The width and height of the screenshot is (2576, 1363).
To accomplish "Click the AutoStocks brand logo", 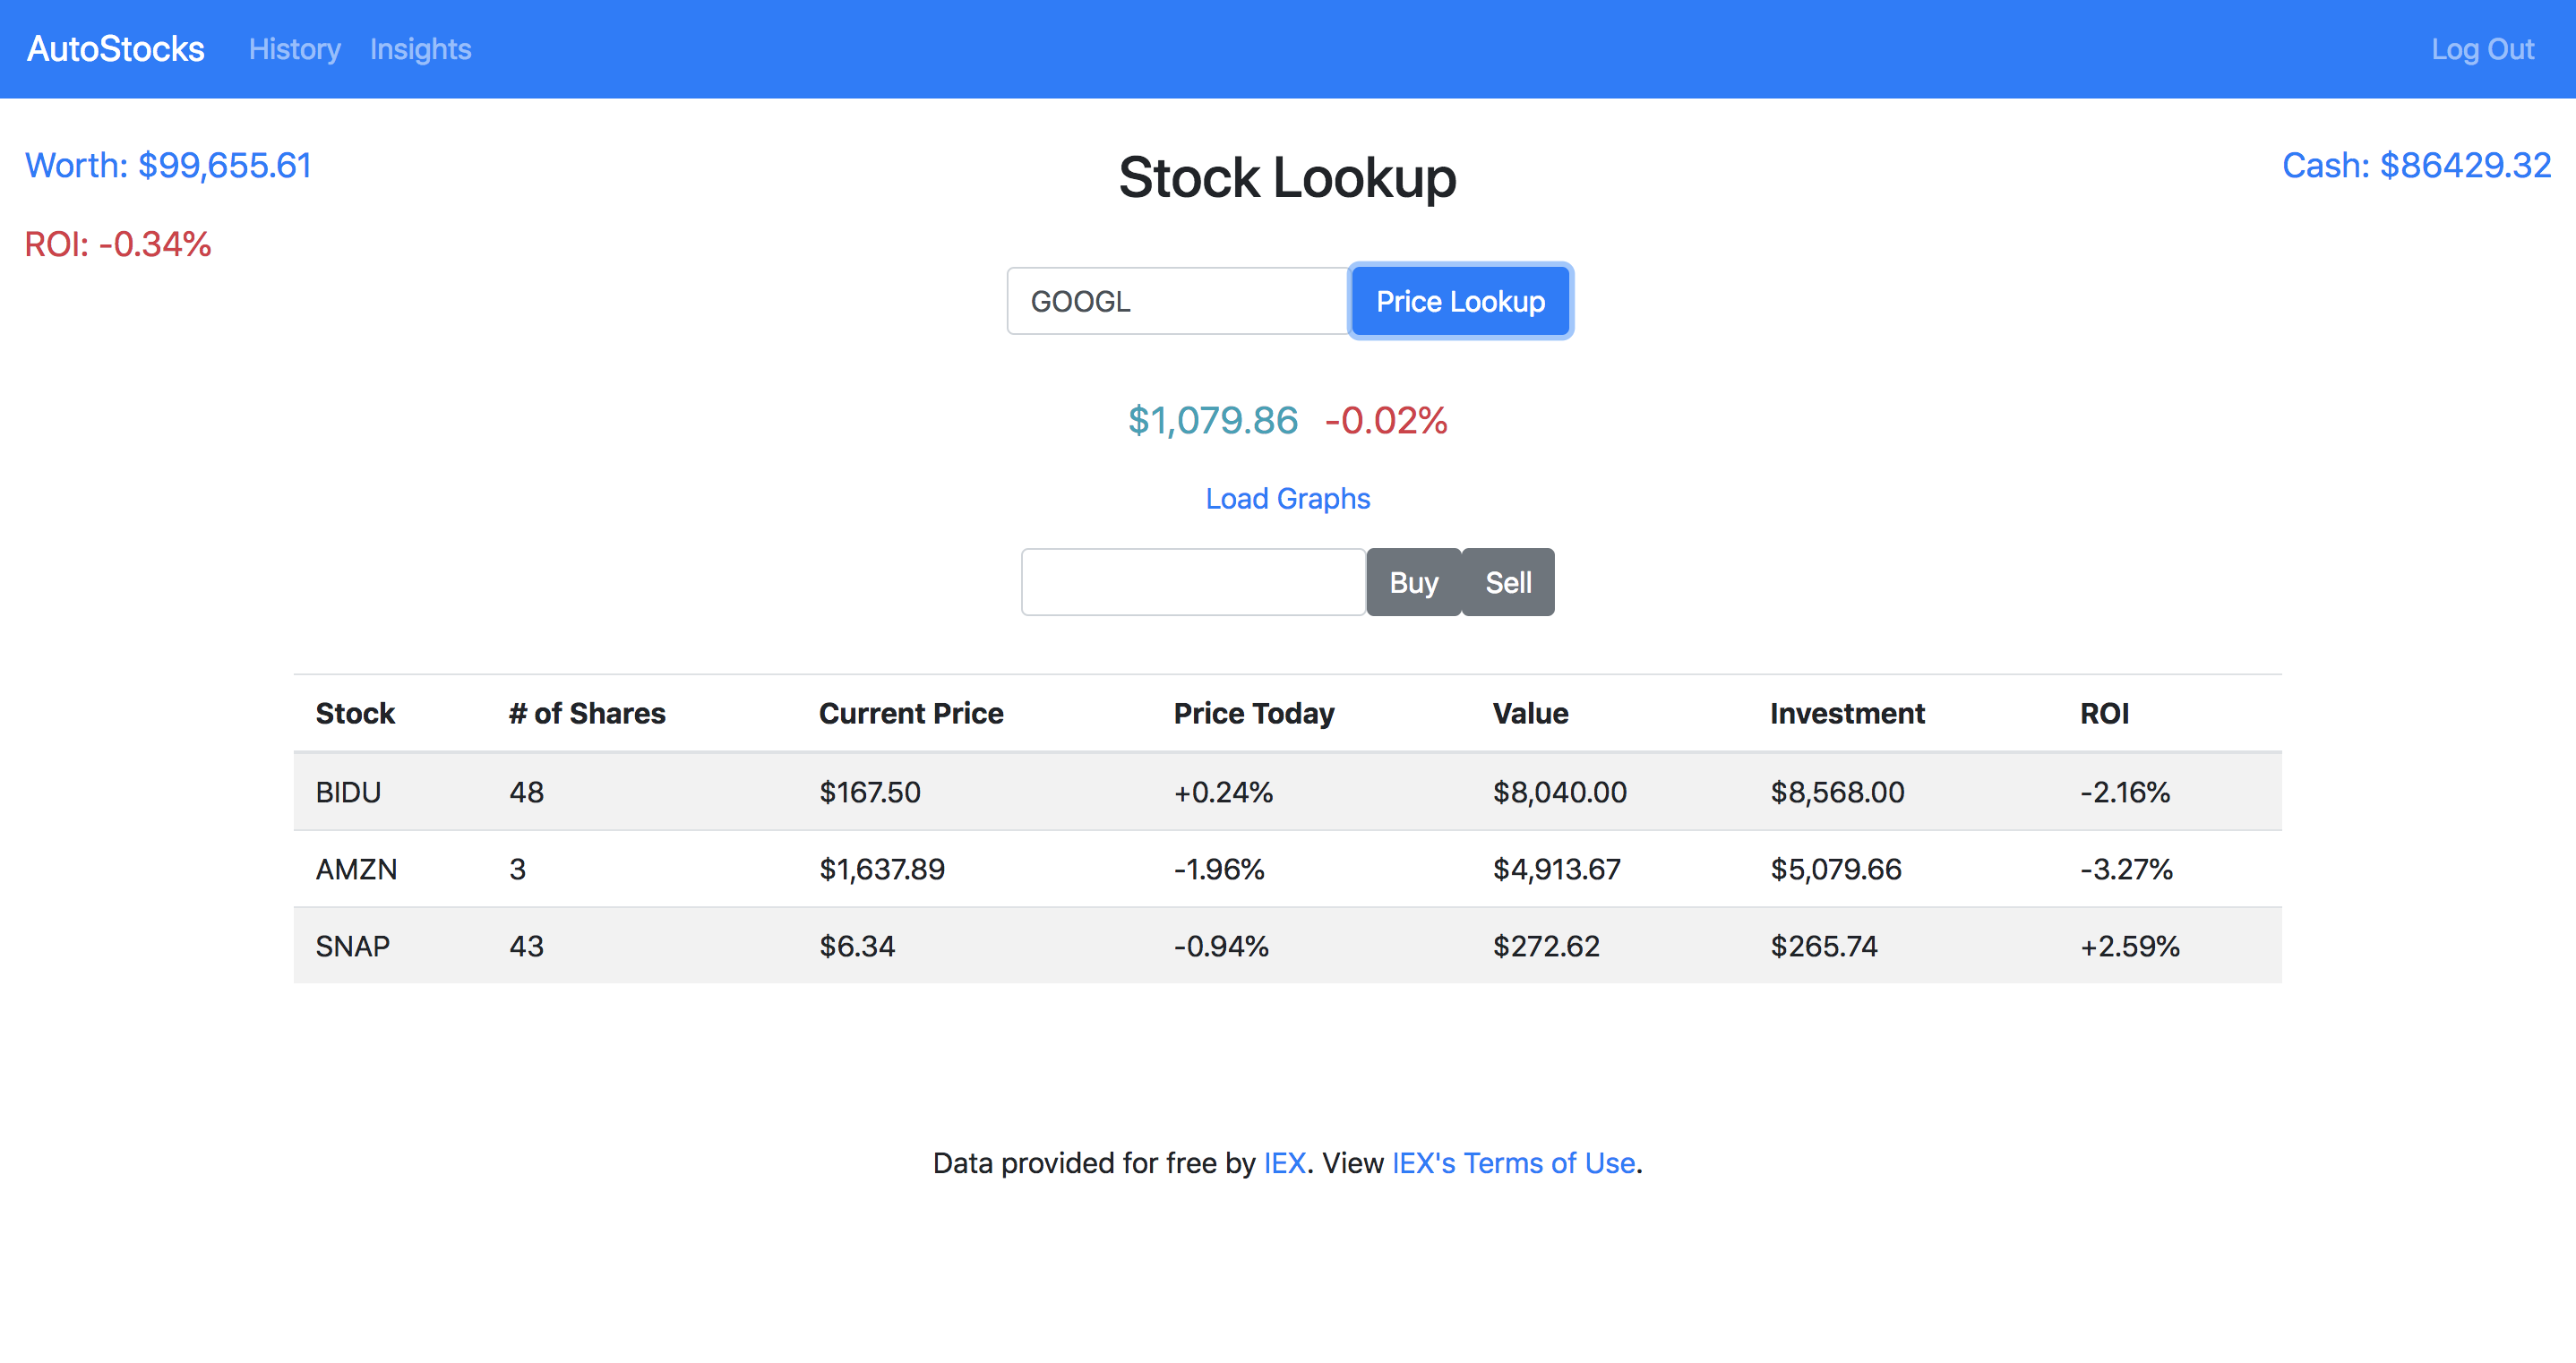I will point(115,49).
